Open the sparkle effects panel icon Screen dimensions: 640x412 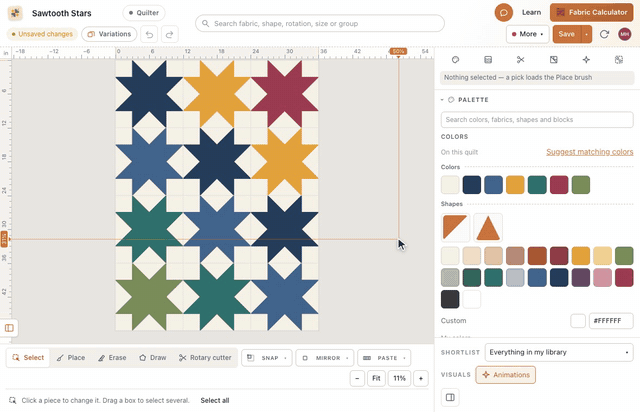click(x=586, y=60)
